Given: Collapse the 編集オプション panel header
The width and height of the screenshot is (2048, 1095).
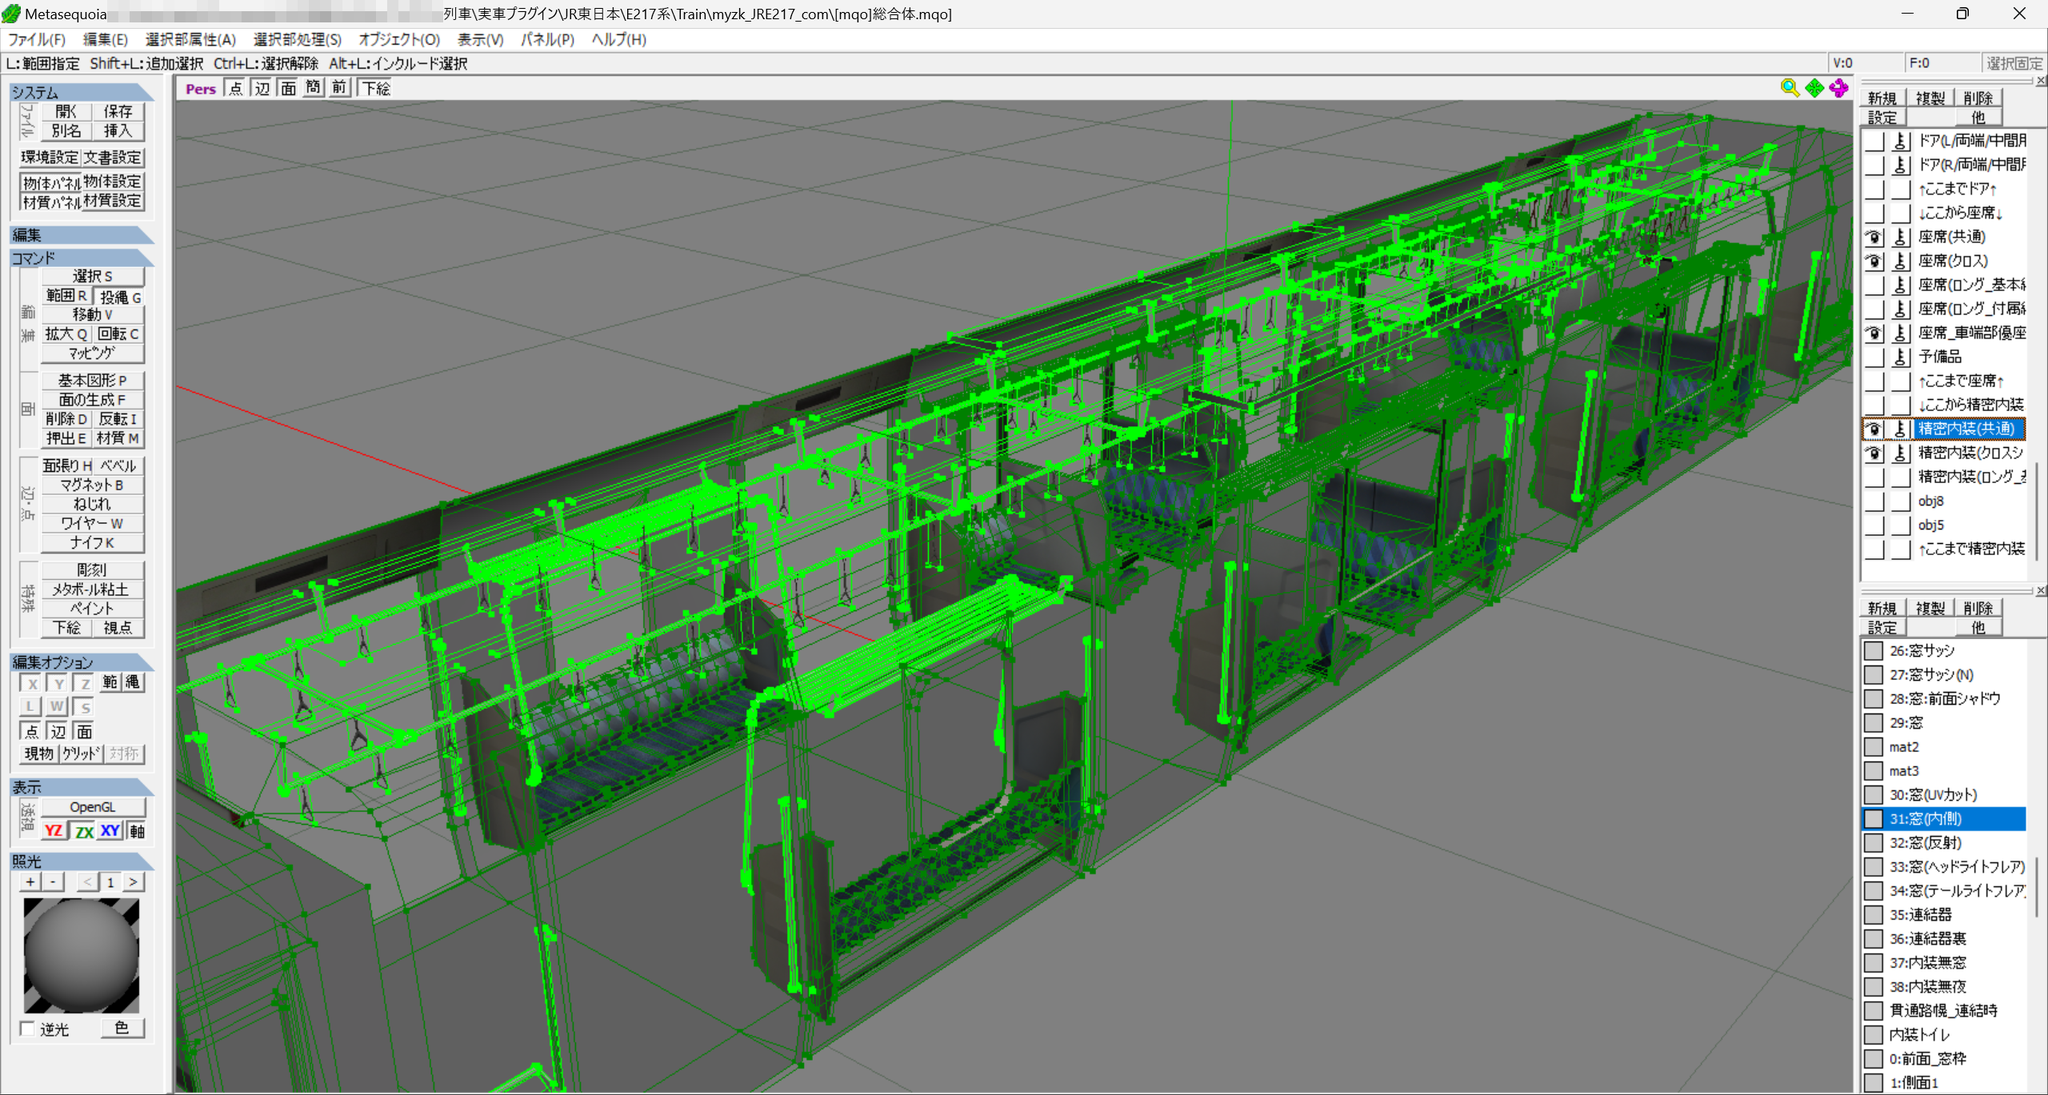Looking at the screenshot, I should pos(81,662).
